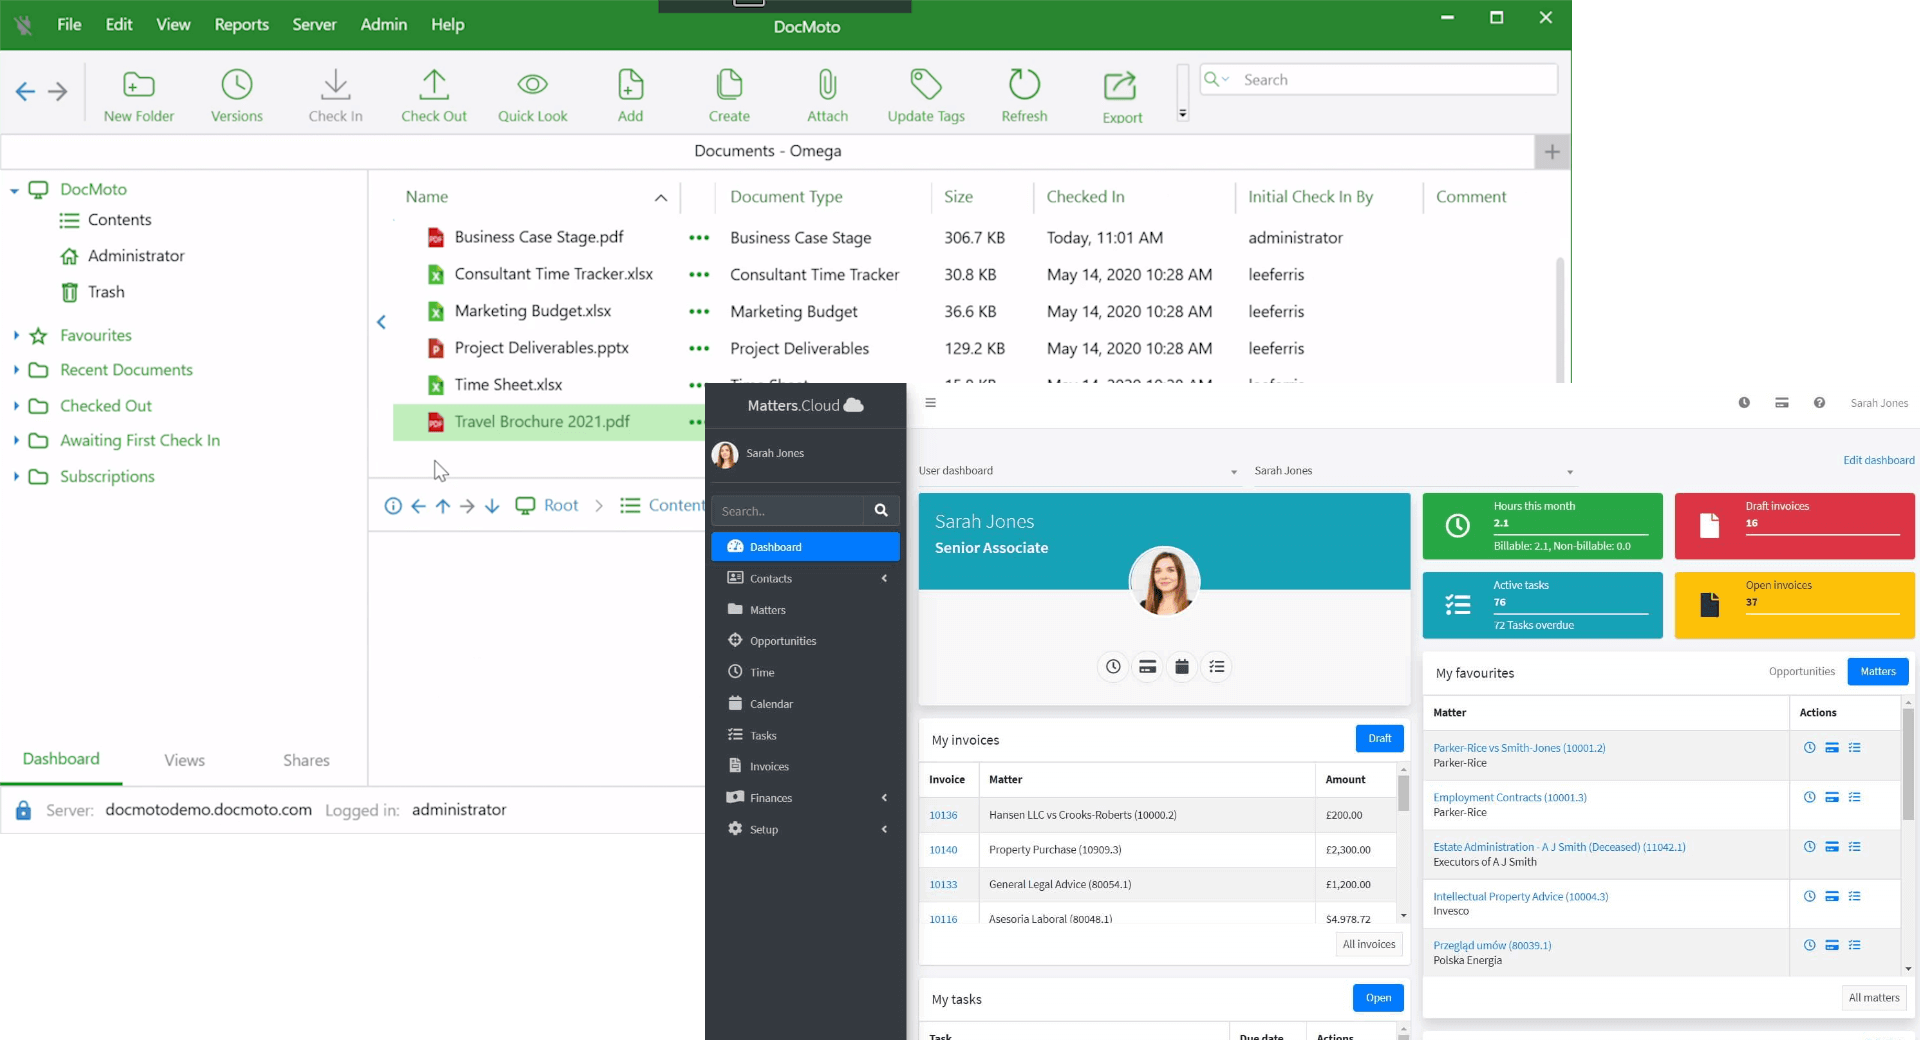Open more options for Business Case Stage.pdf
This screenshot has height=1040, width=1920.
pos(699,238)
